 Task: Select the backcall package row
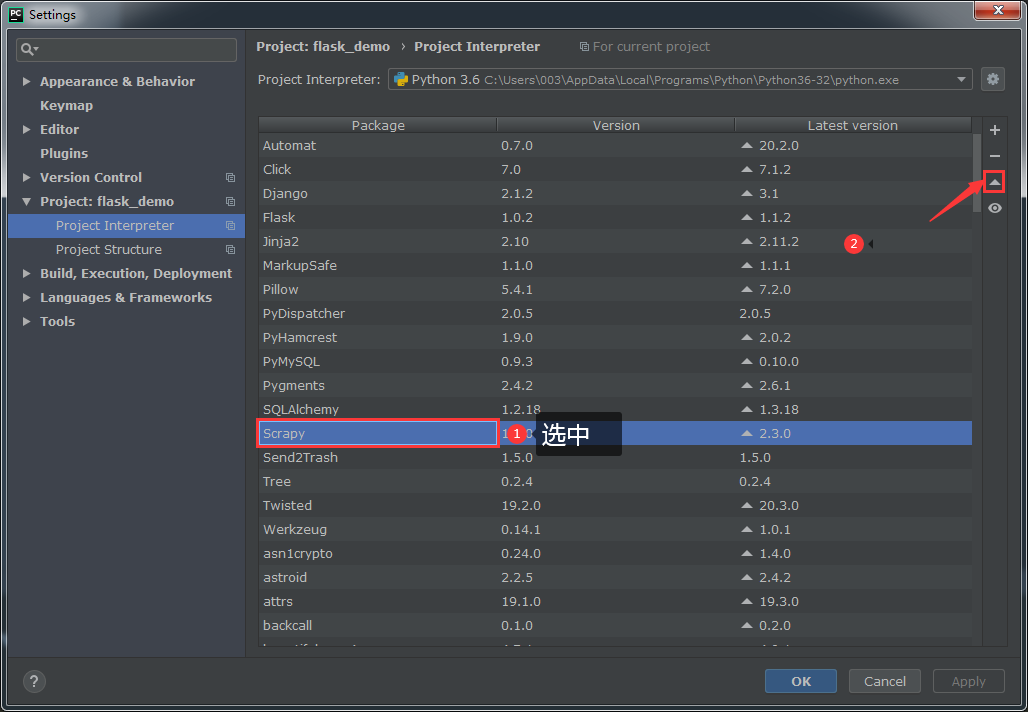click(x=616, y=626)
